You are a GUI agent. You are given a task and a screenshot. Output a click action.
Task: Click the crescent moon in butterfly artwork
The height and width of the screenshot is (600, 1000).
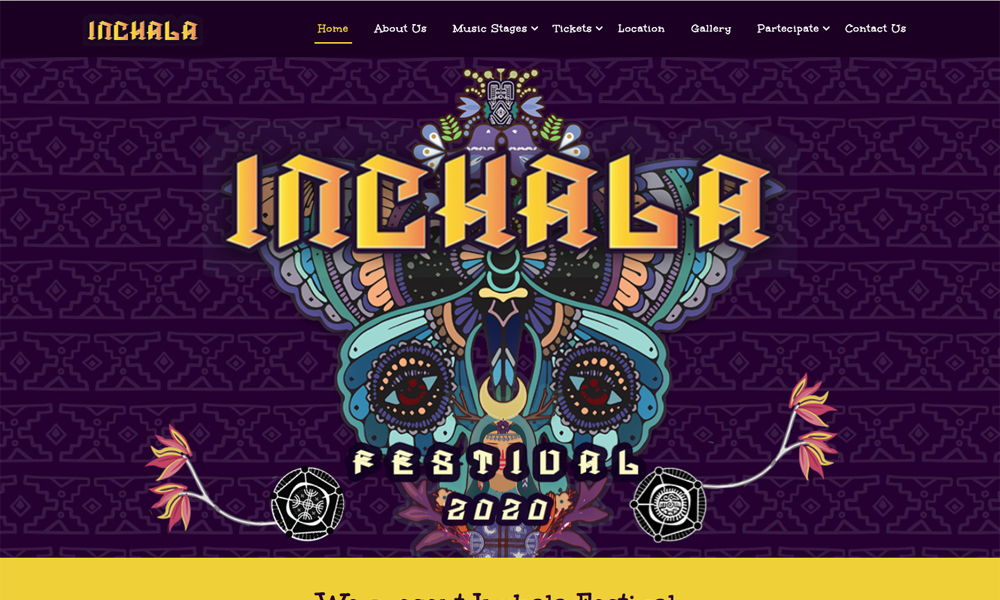[503, 397]
